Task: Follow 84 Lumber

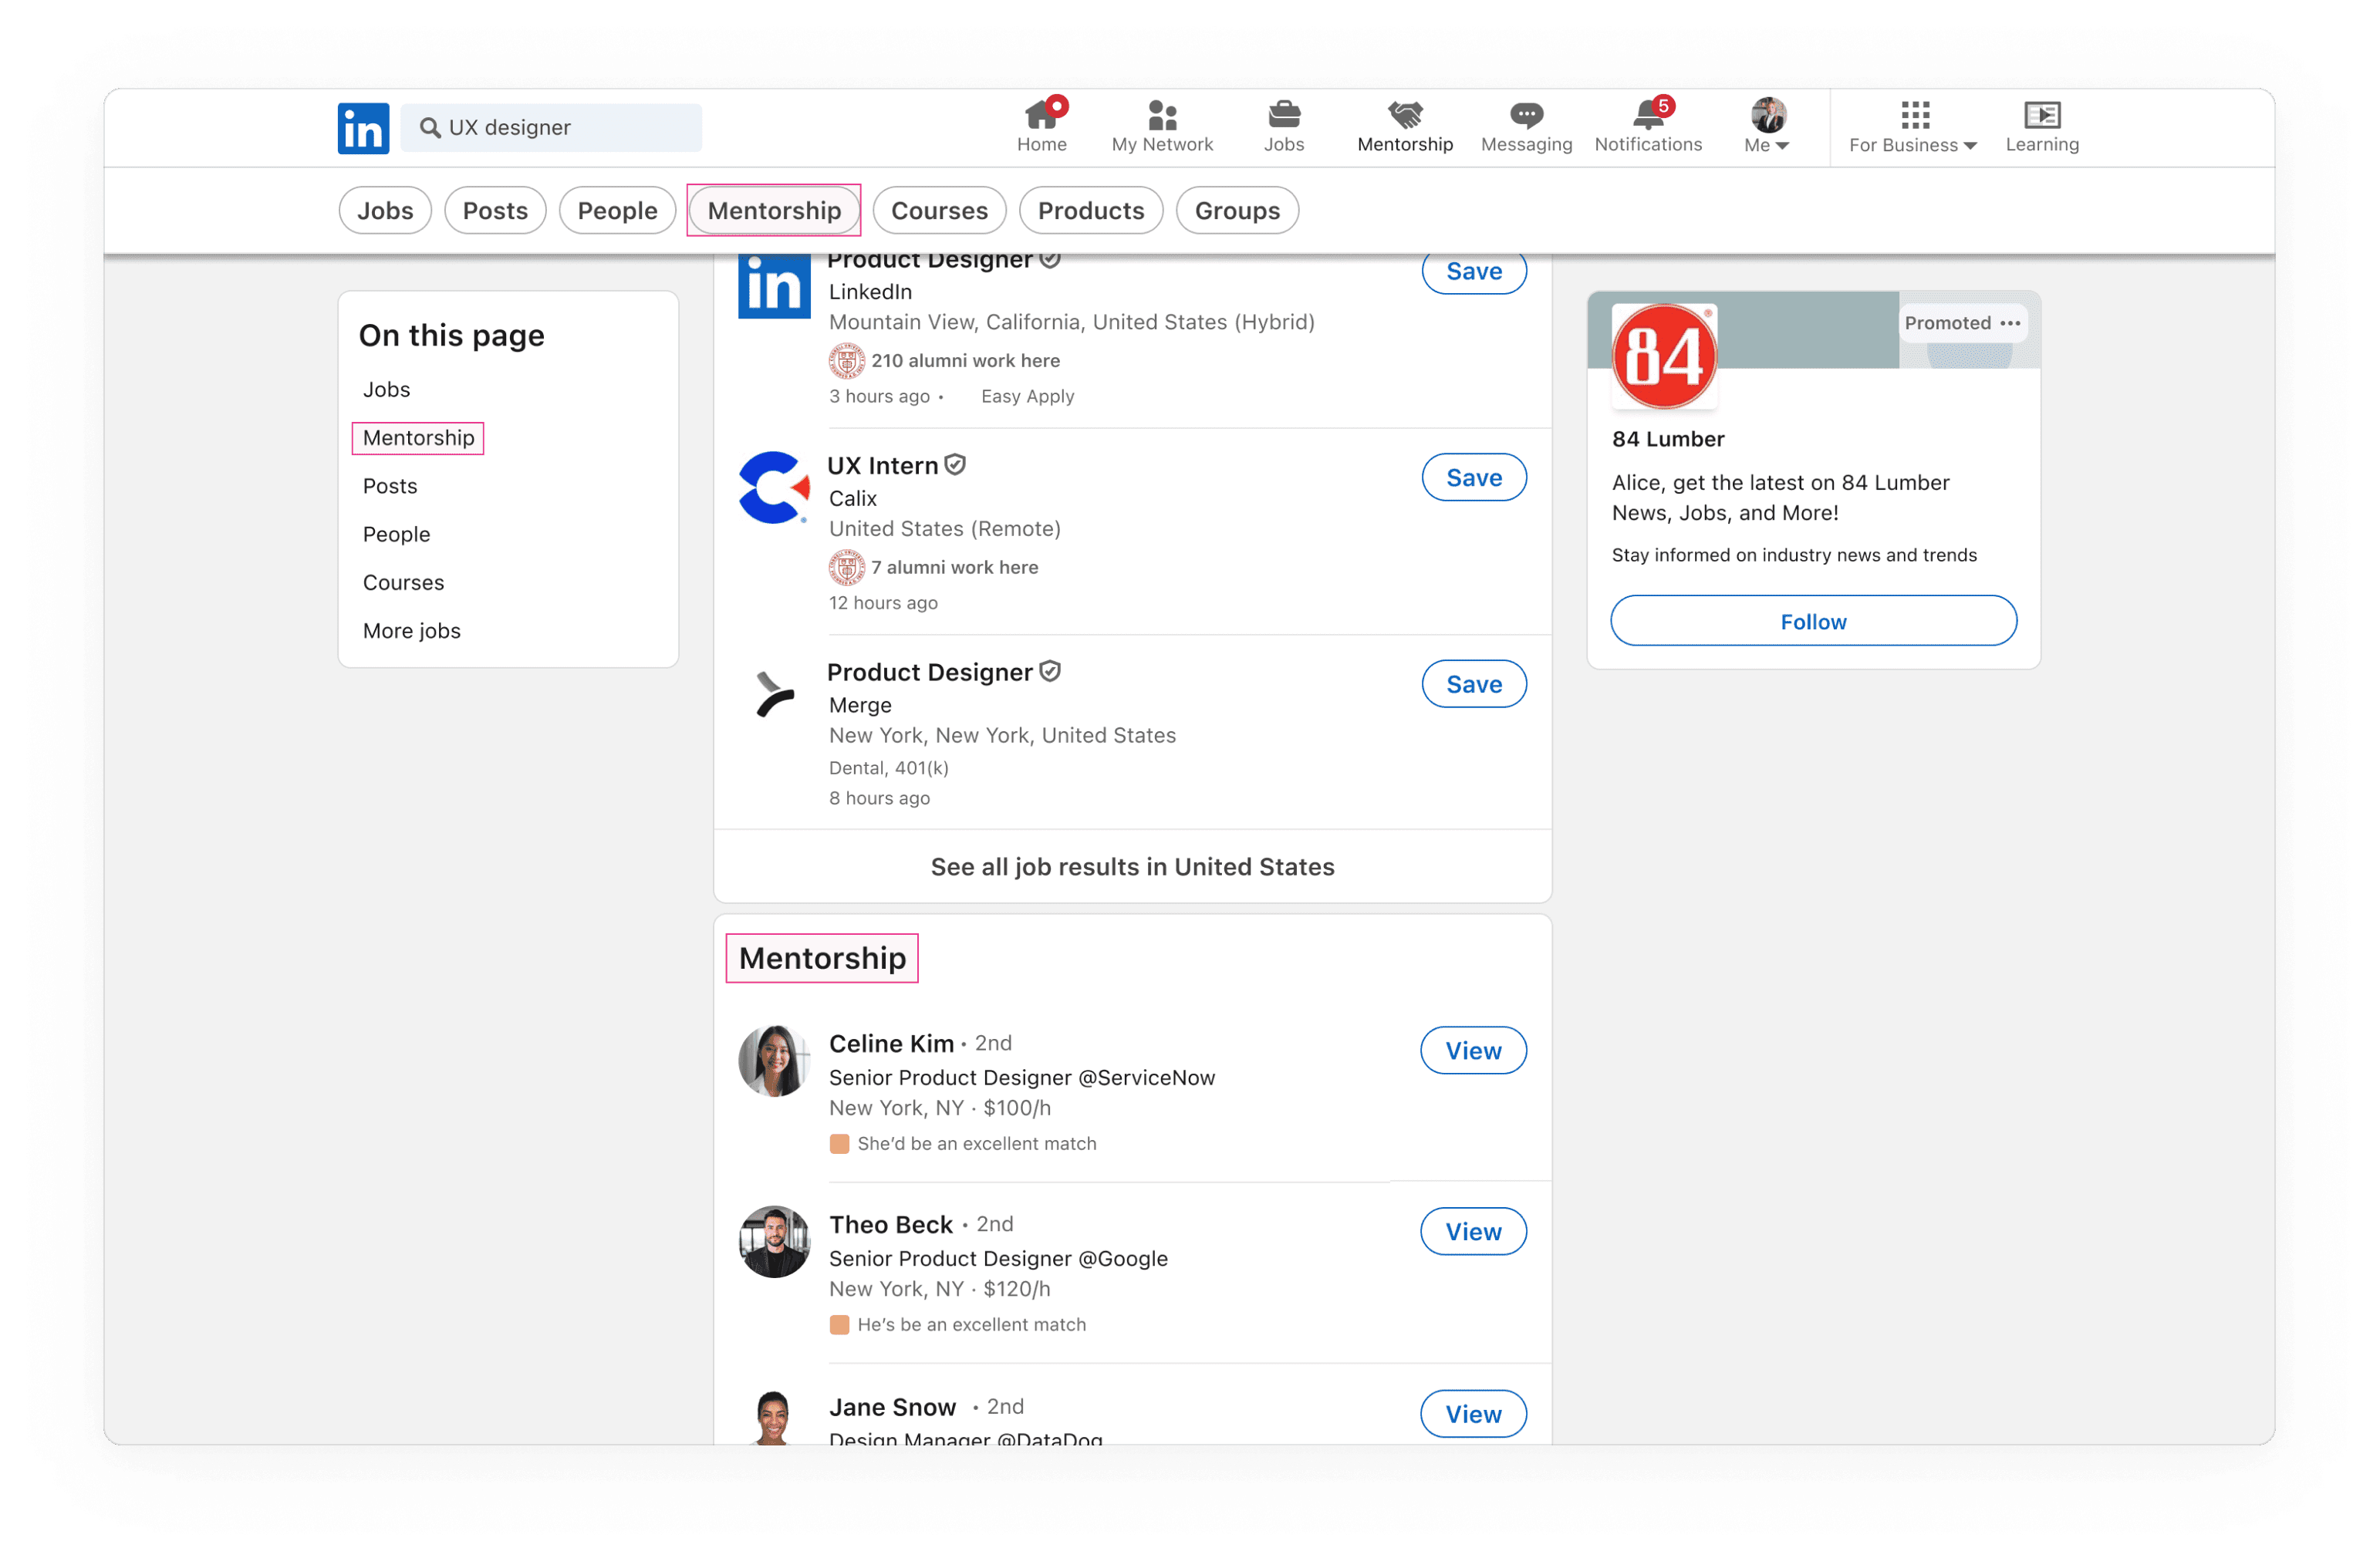Action: click(x=1813, y=622)
